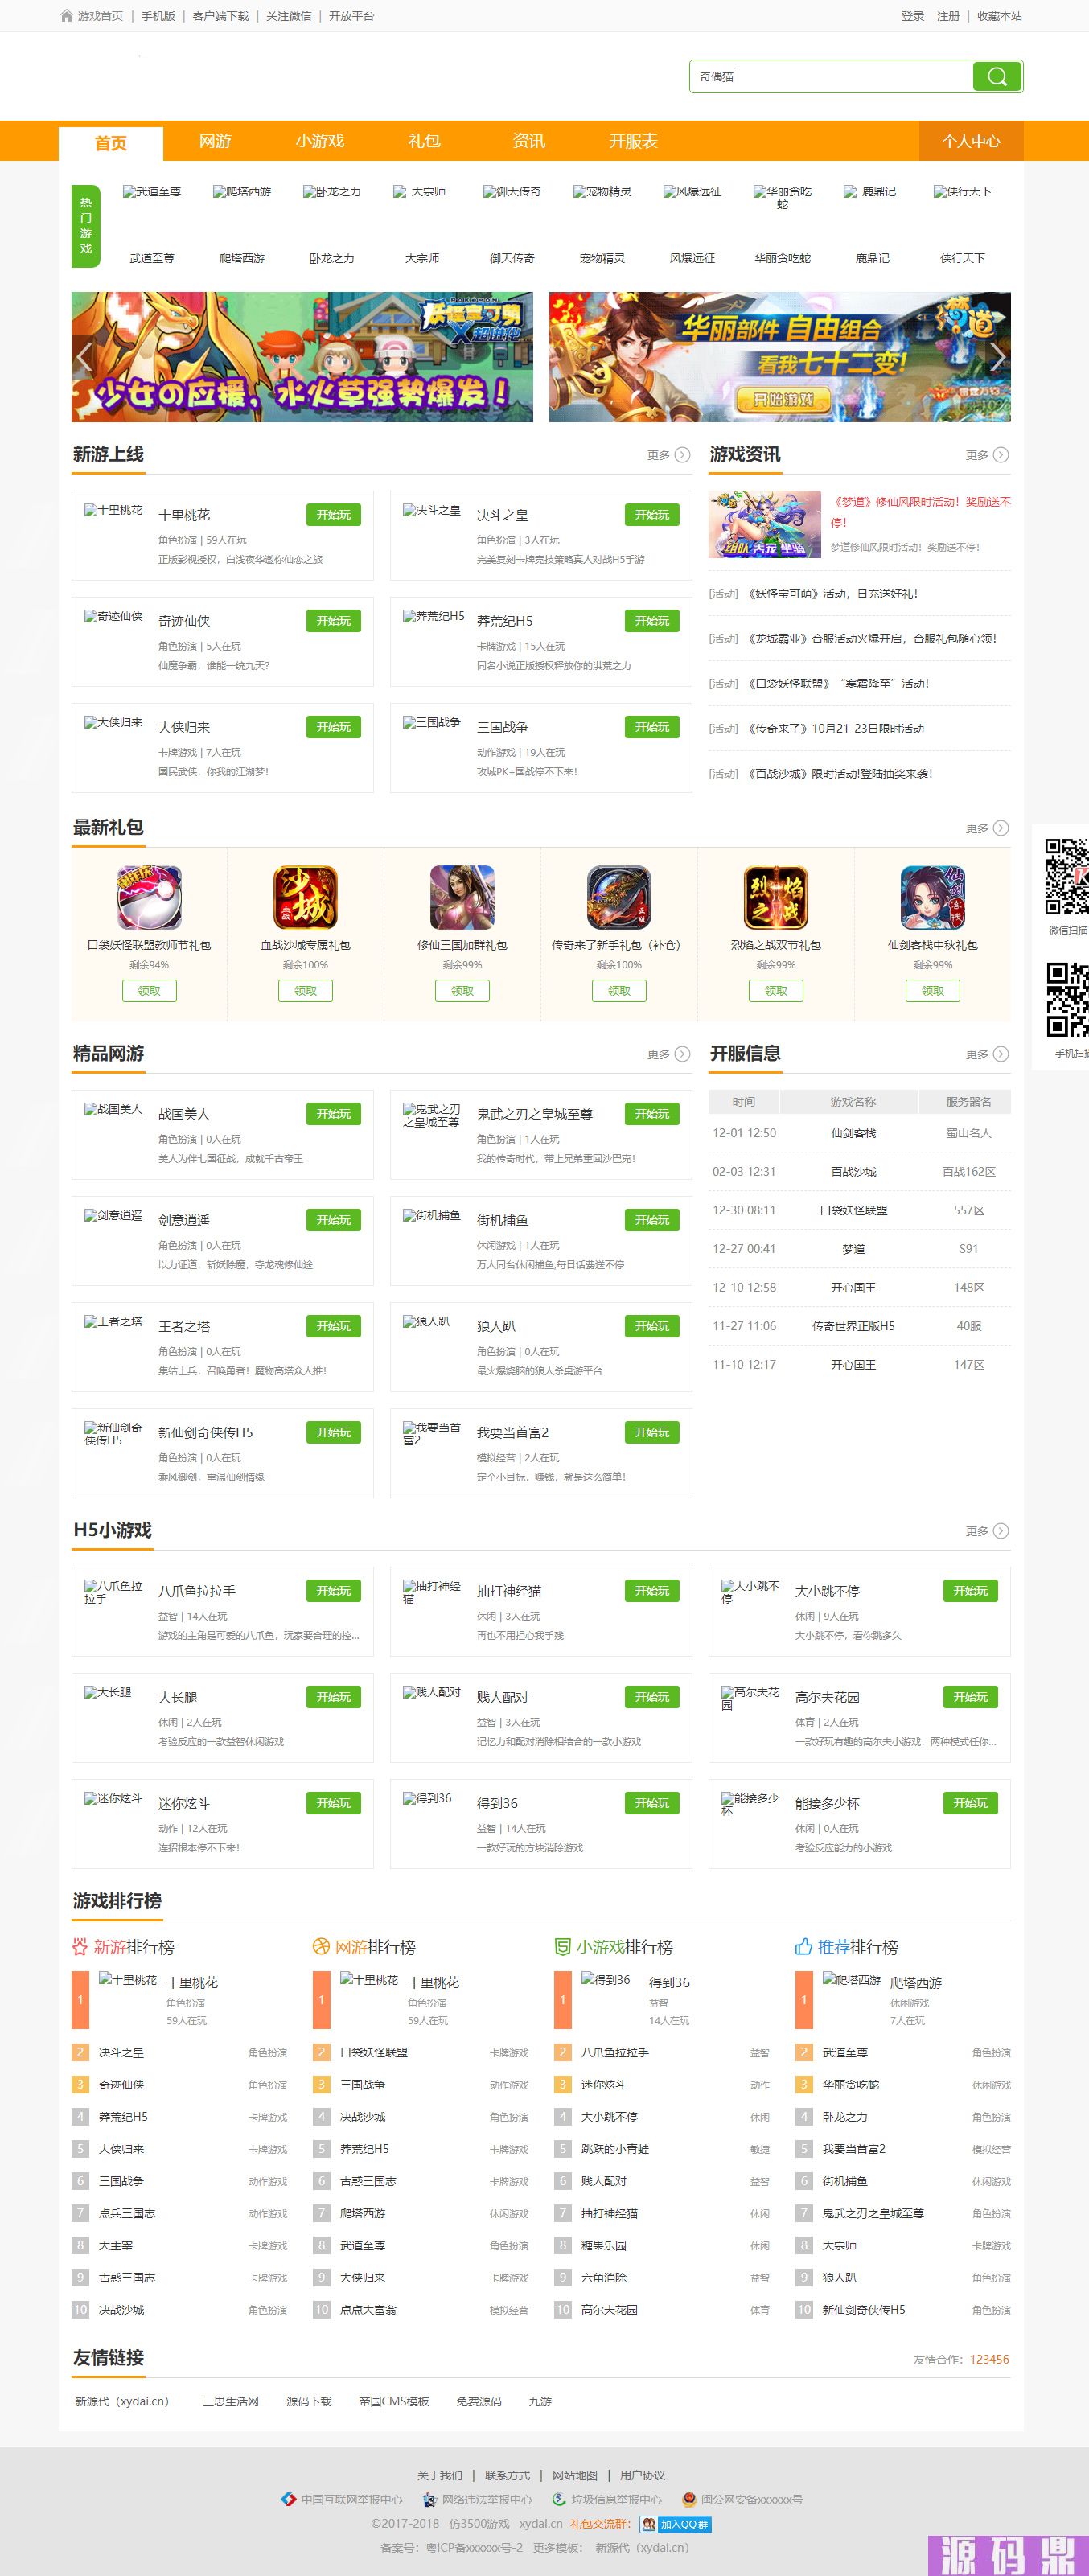Click the 宠物精灵 hot game icon

point(602,191)
